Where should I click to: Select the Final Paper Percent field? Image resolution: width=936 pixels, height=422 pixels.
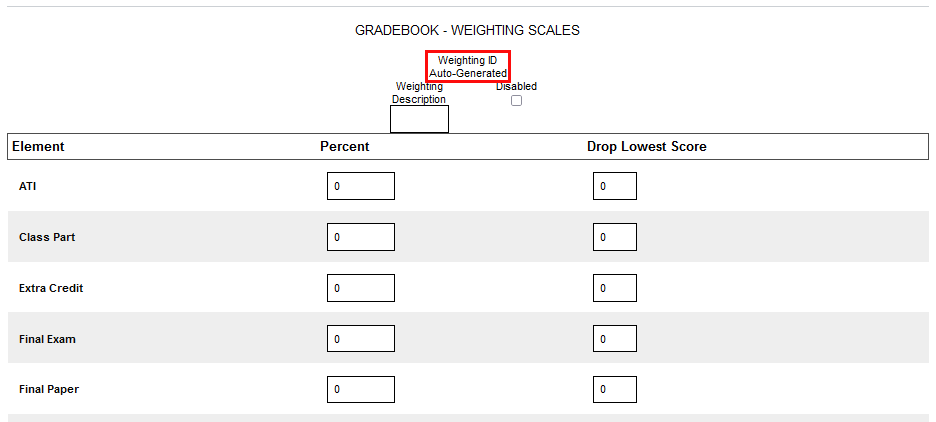point(360,389)
